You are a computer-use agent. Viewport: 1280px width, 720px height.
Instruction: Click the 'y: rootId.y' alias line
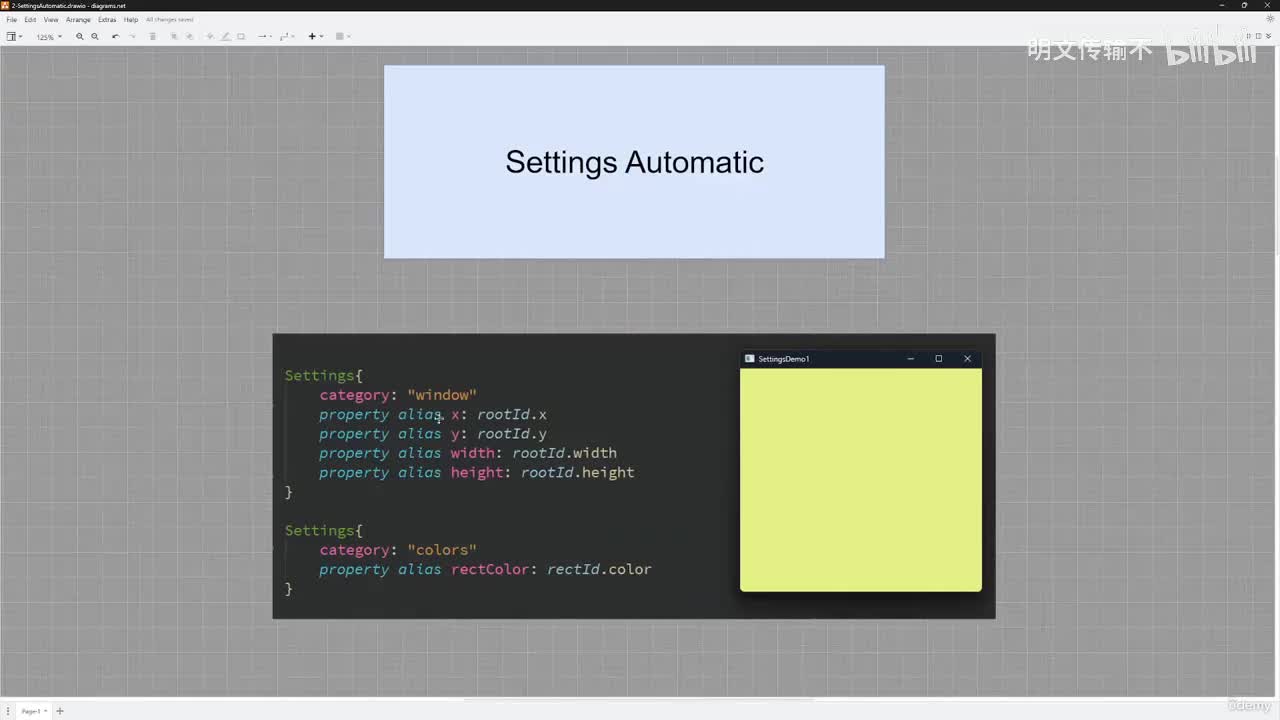[433, 434]
